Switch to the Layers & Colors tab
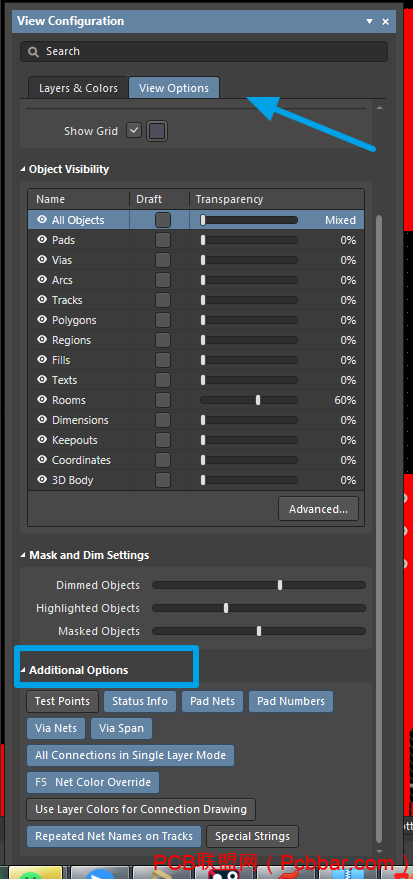 tap(78, 88)
